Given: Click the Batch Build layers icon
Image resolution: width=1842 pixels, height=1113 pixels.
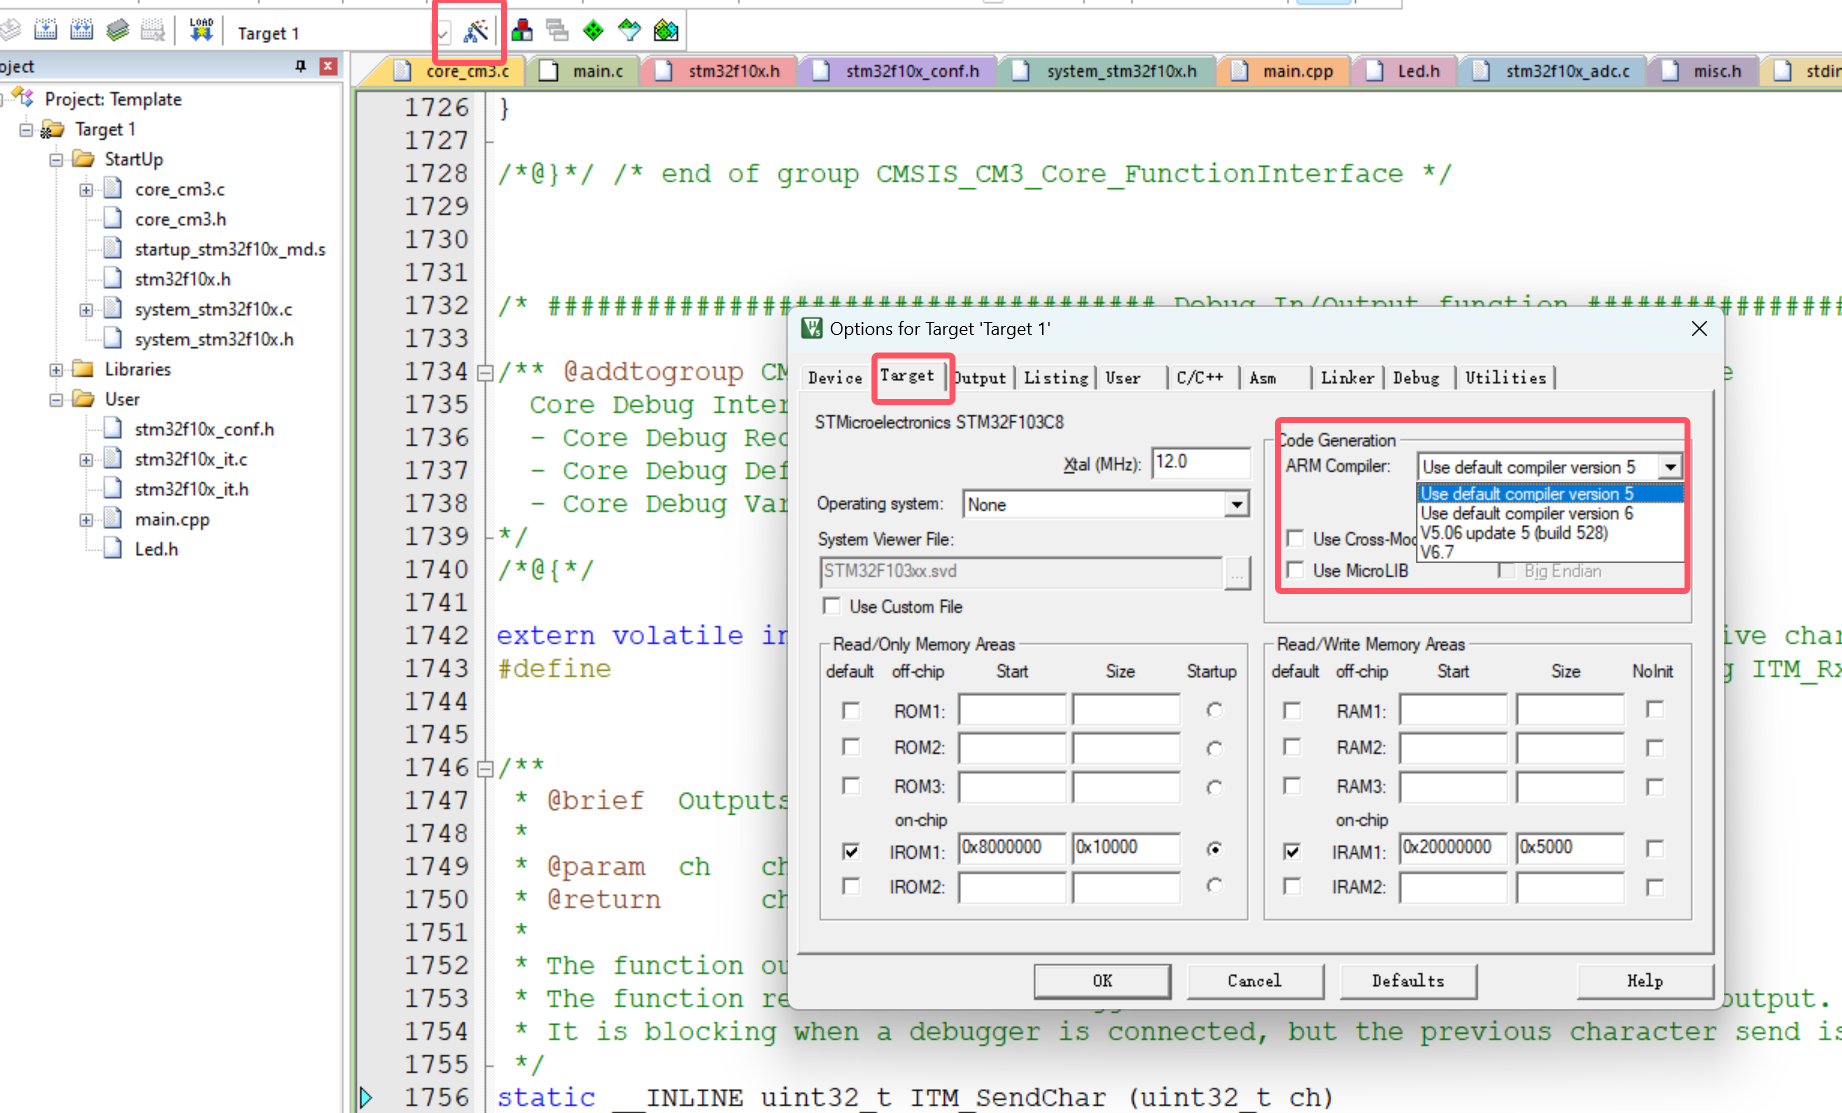Looking at the screenshot, I should [118, 30].
